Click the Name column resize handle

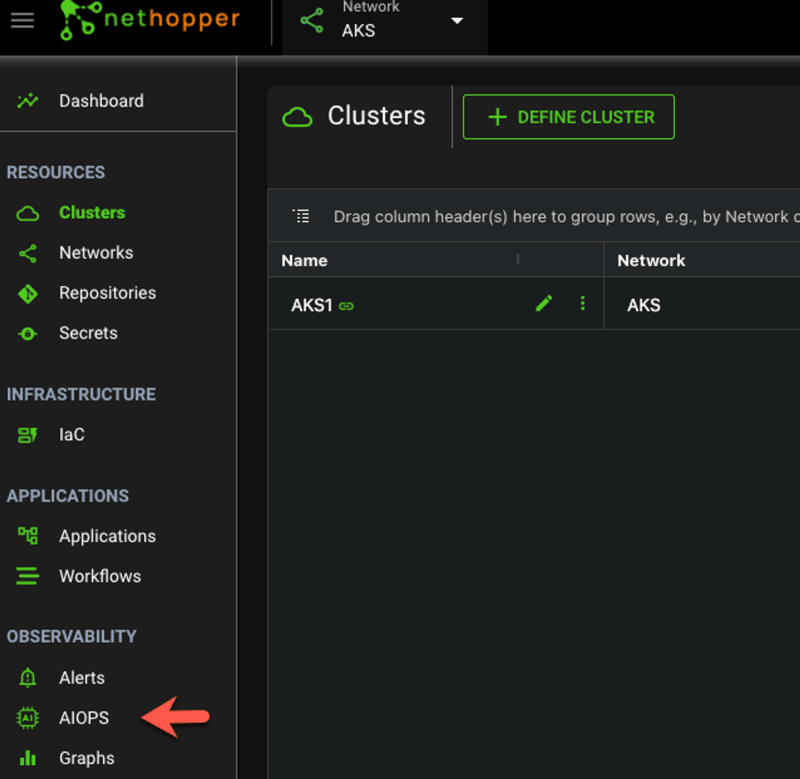(518, 260)
